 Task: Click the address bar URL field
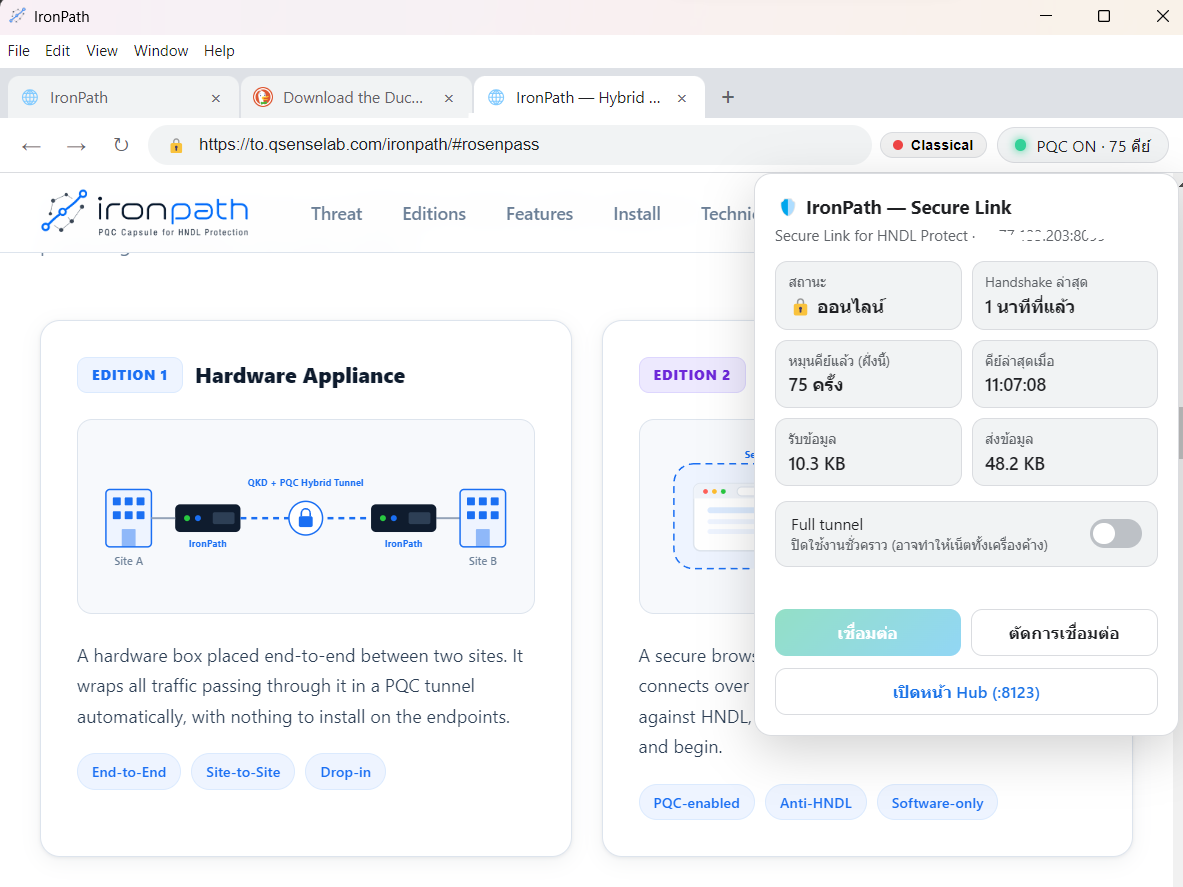click(510, 145)
